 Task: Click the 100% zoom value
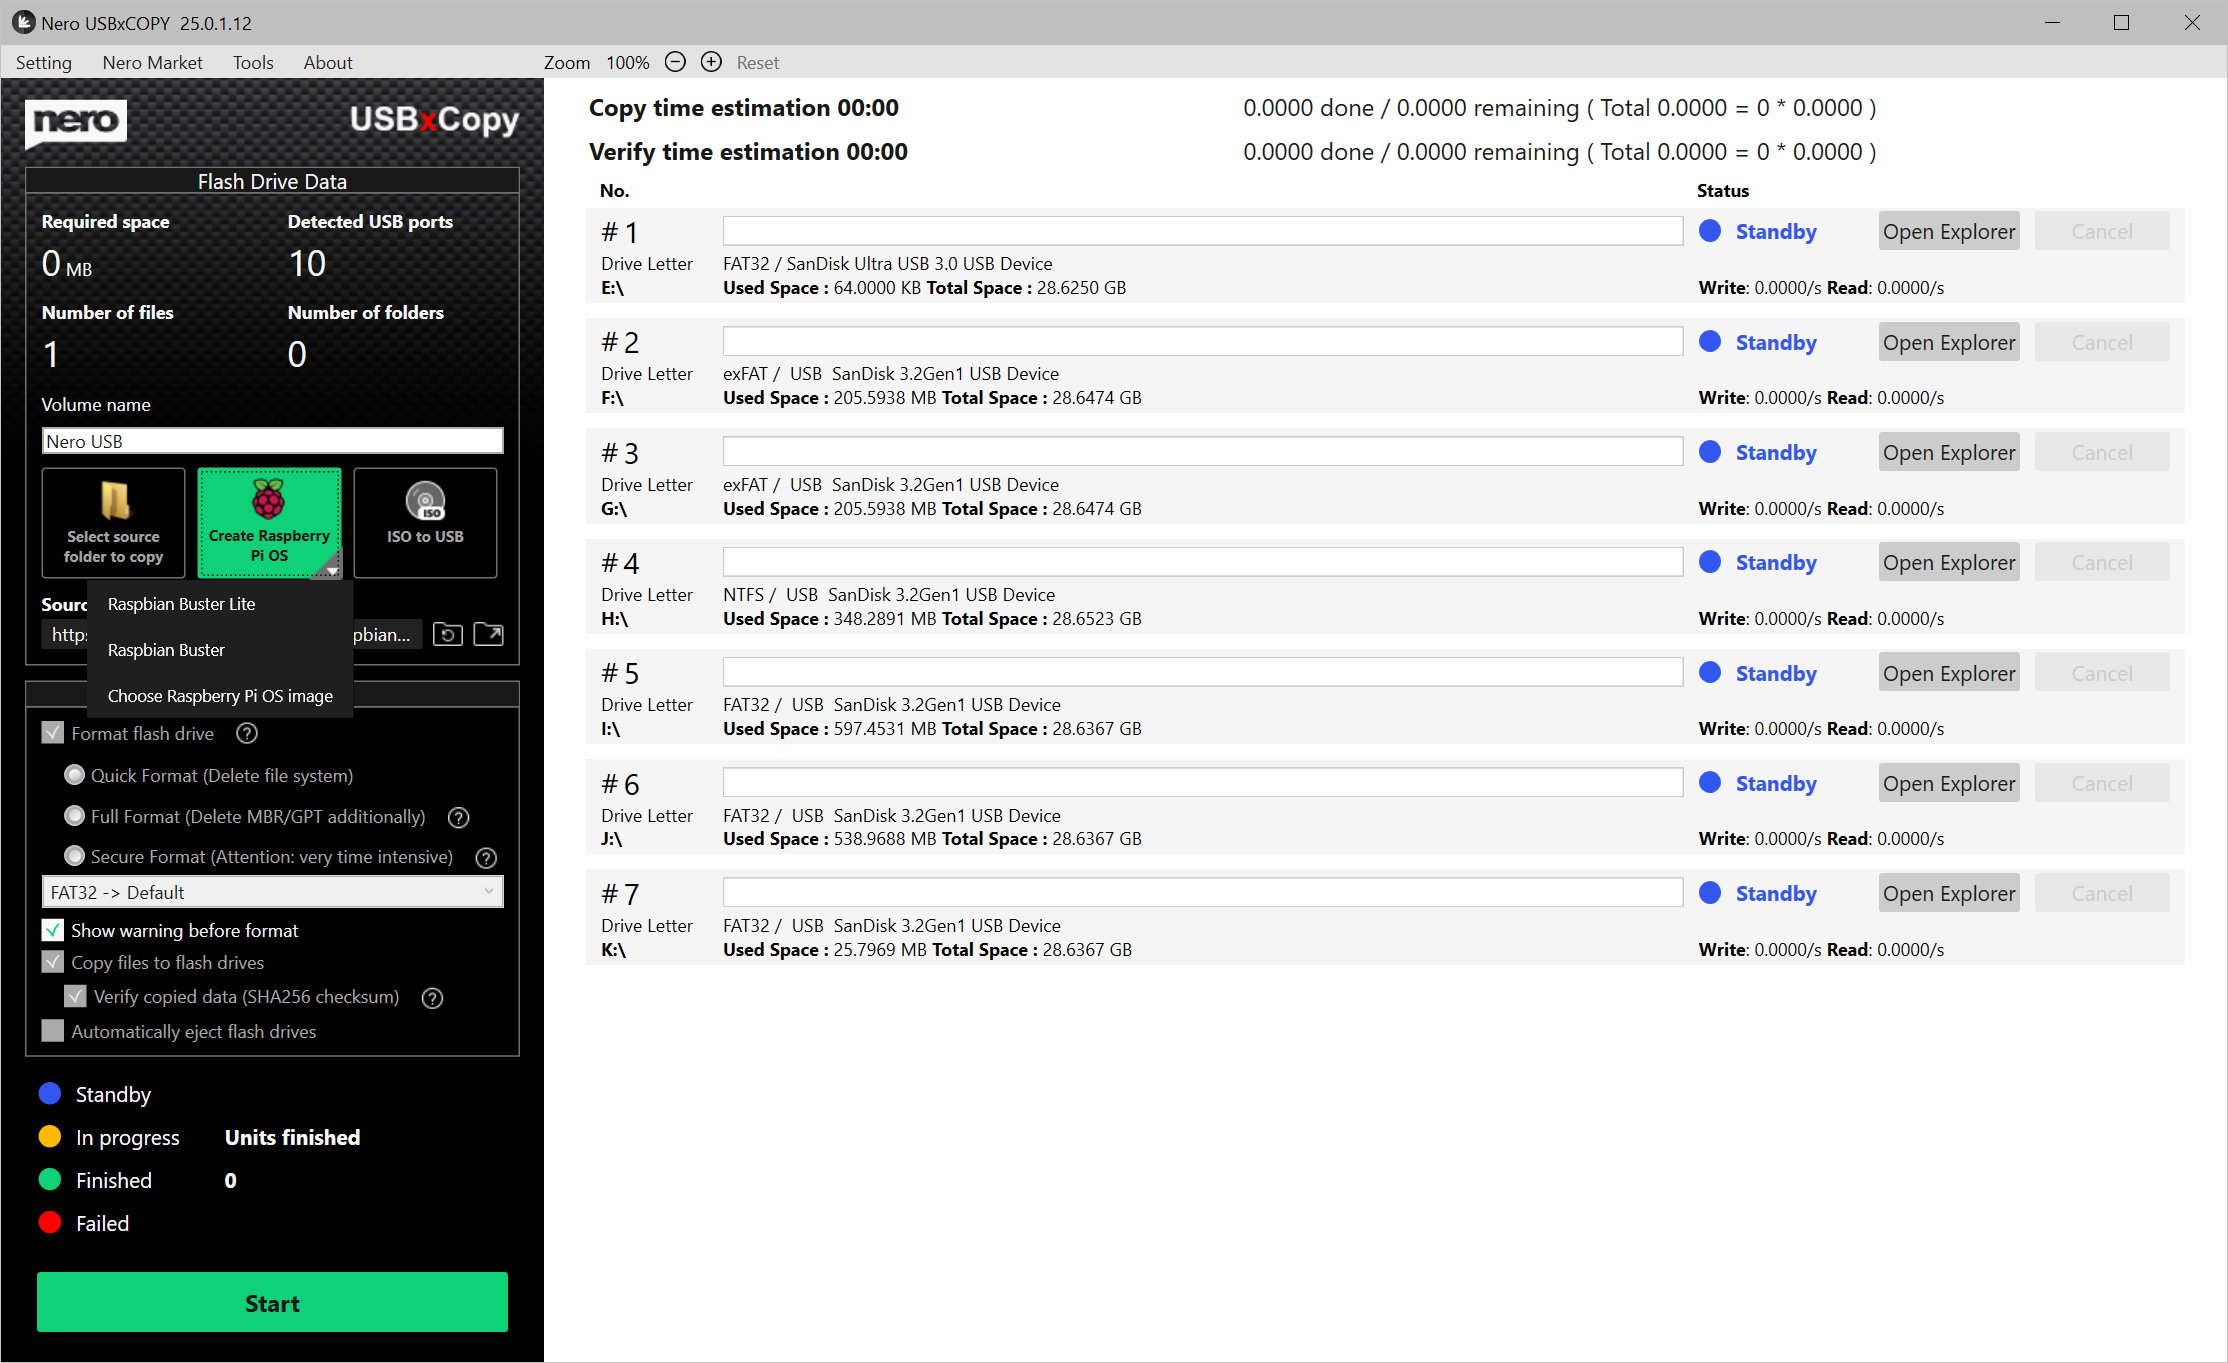pos(628,62)
